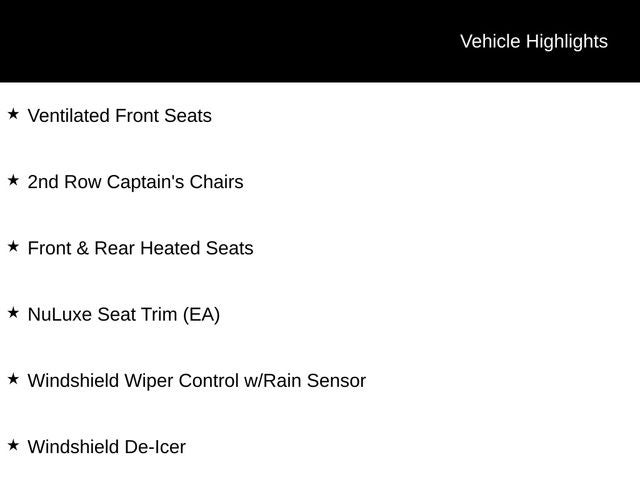Click the star bullet for NuLuxe Seat Trim
This screenshot has width=640, height=480.
coord(13,312)
